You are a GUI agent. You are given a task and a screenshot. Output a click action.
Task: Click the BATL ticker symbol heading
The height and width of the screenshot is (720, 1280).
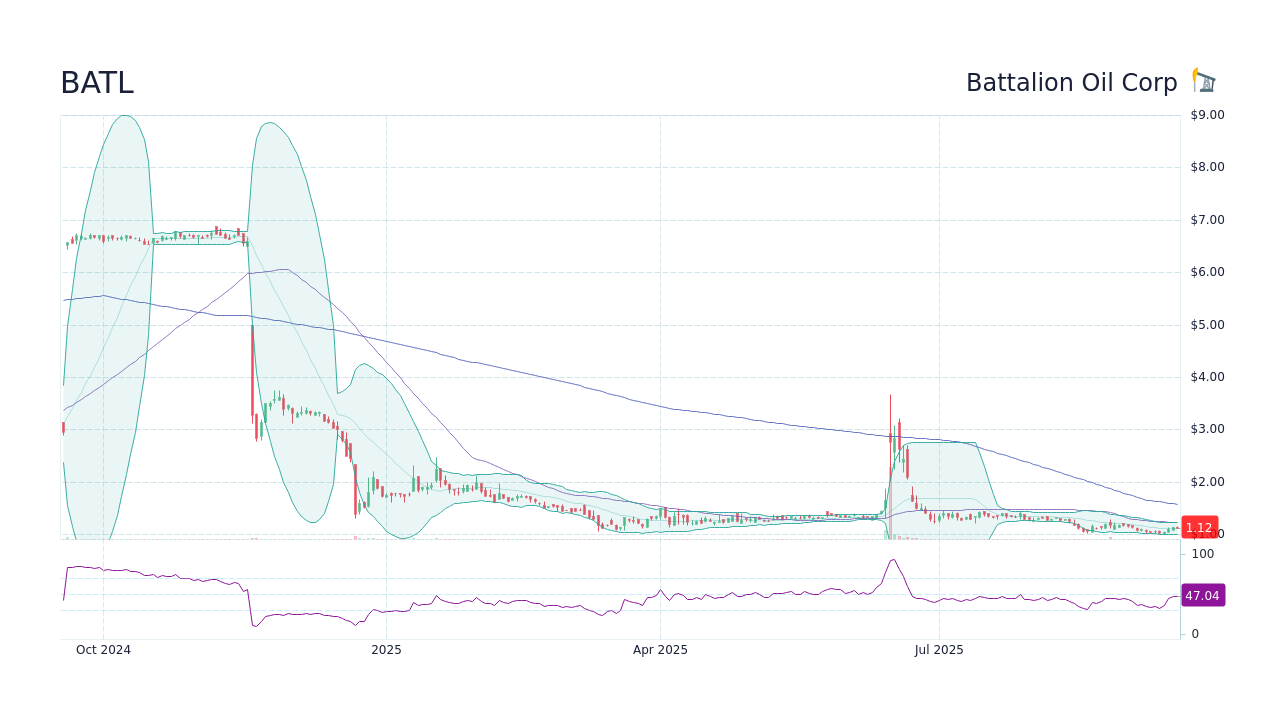coord(97,83)
